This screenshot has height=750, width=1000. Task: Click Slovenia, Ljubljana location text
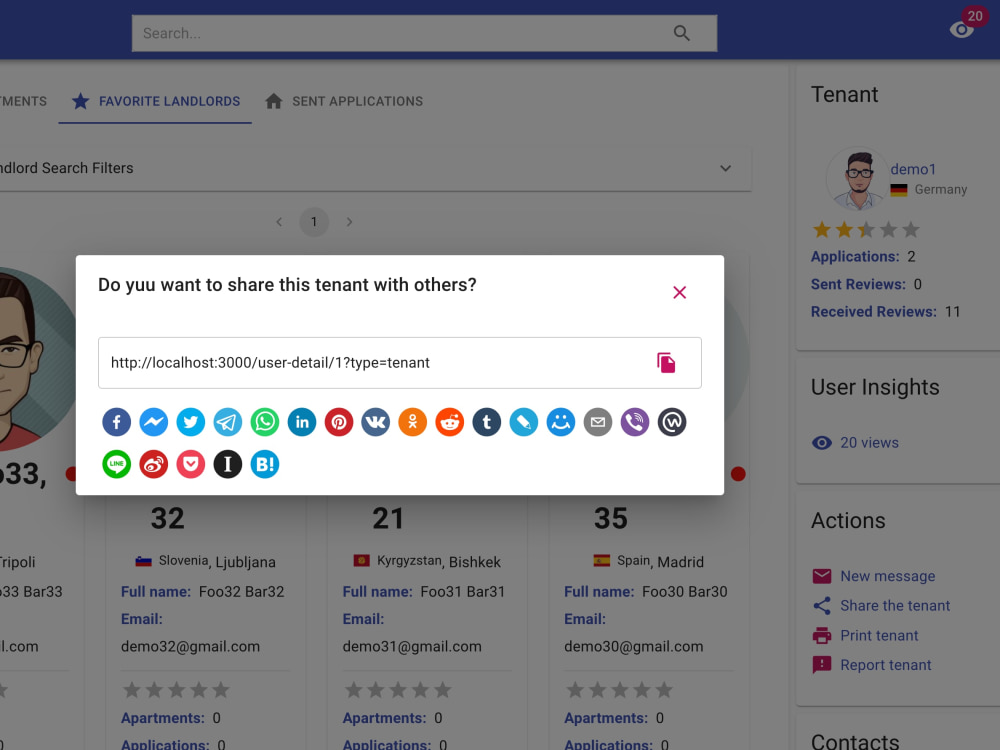click(217, 561)
